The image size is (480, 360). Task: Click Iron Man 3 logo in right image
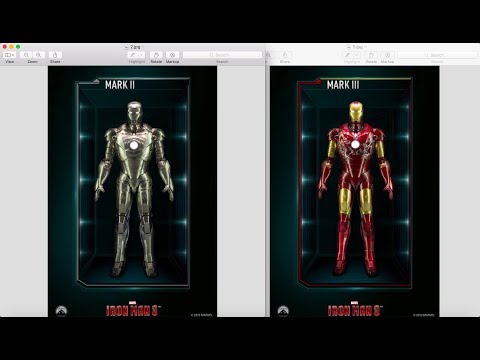pos(355,310)
